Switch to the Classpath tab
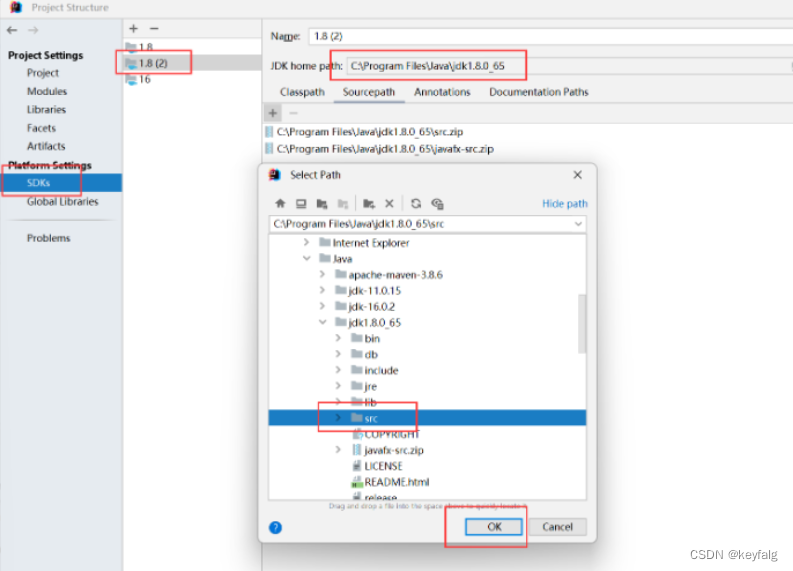This screenshot has height=571, width=793. point(302,92)
